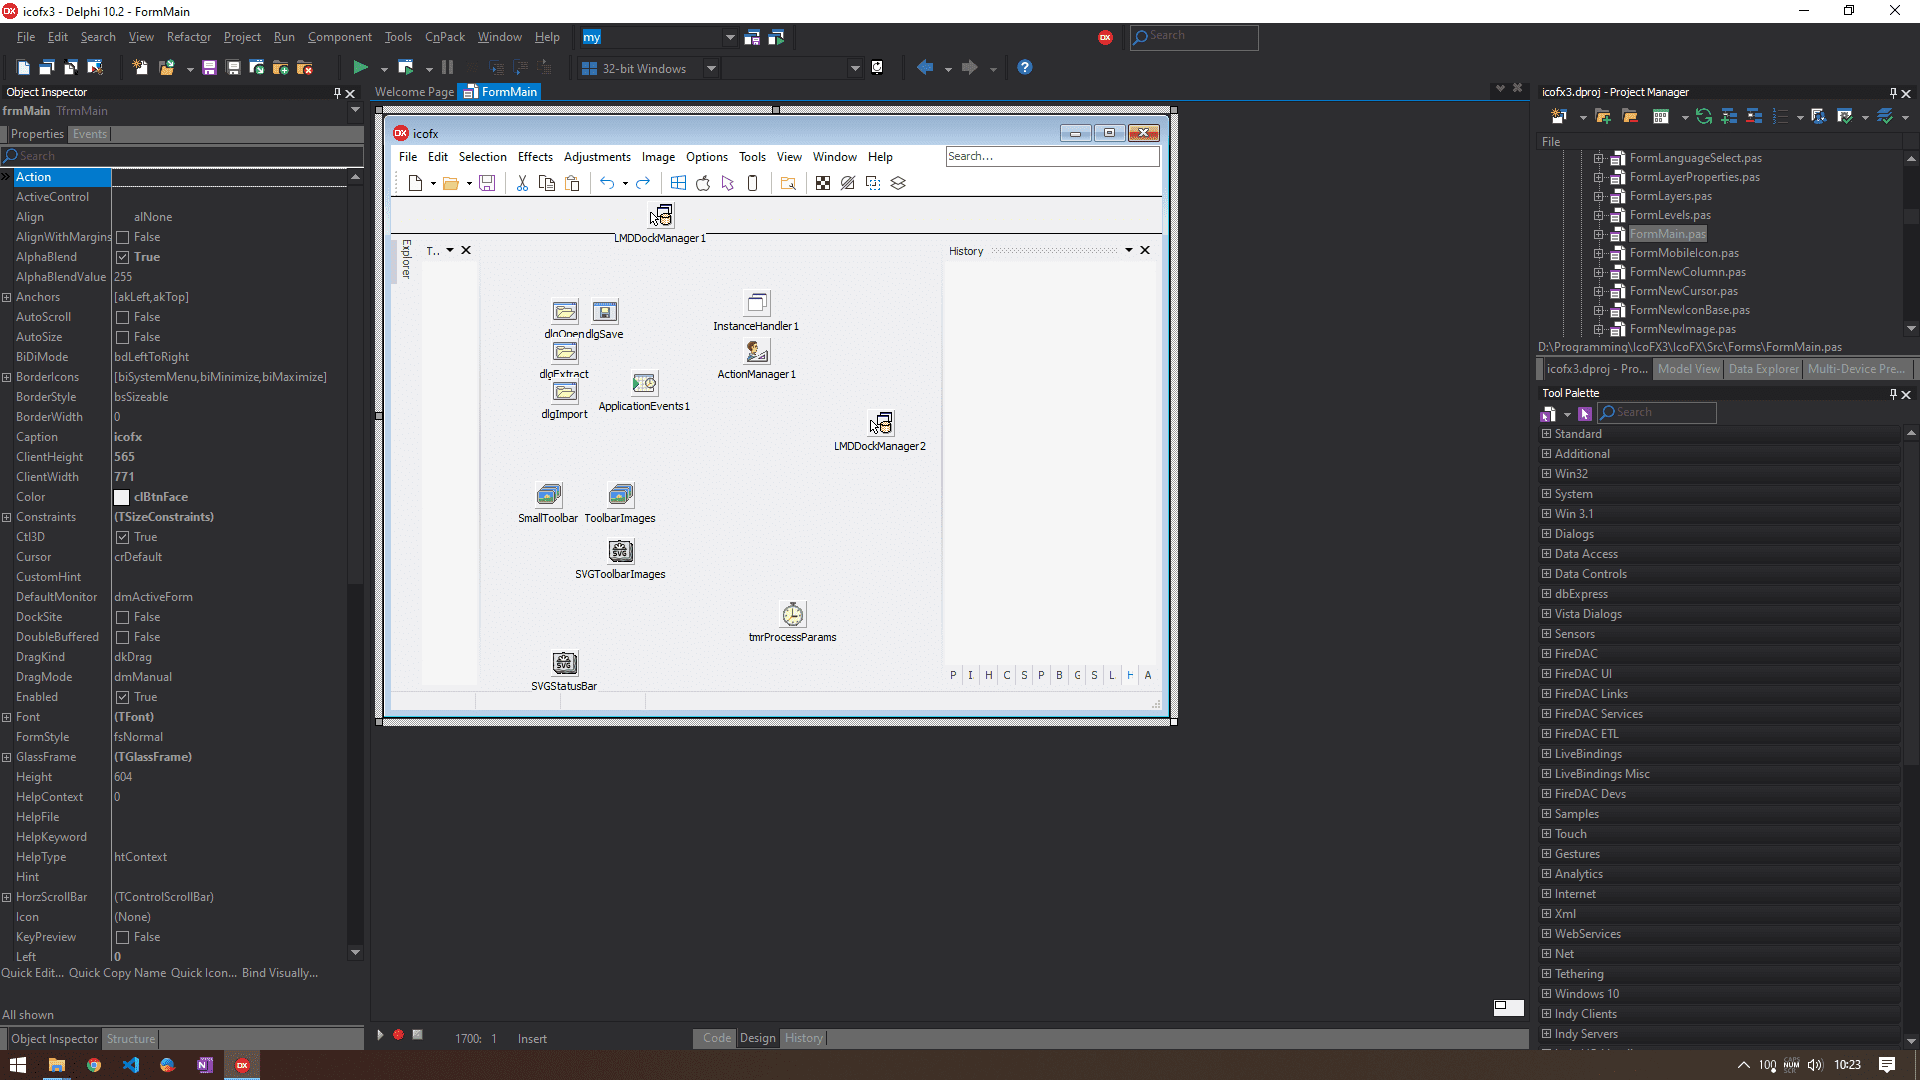The height and width of the screenshot is (1080, 1920).
Task: Select the tmrProcessParams timer component
Action: (x=793, y=614)
